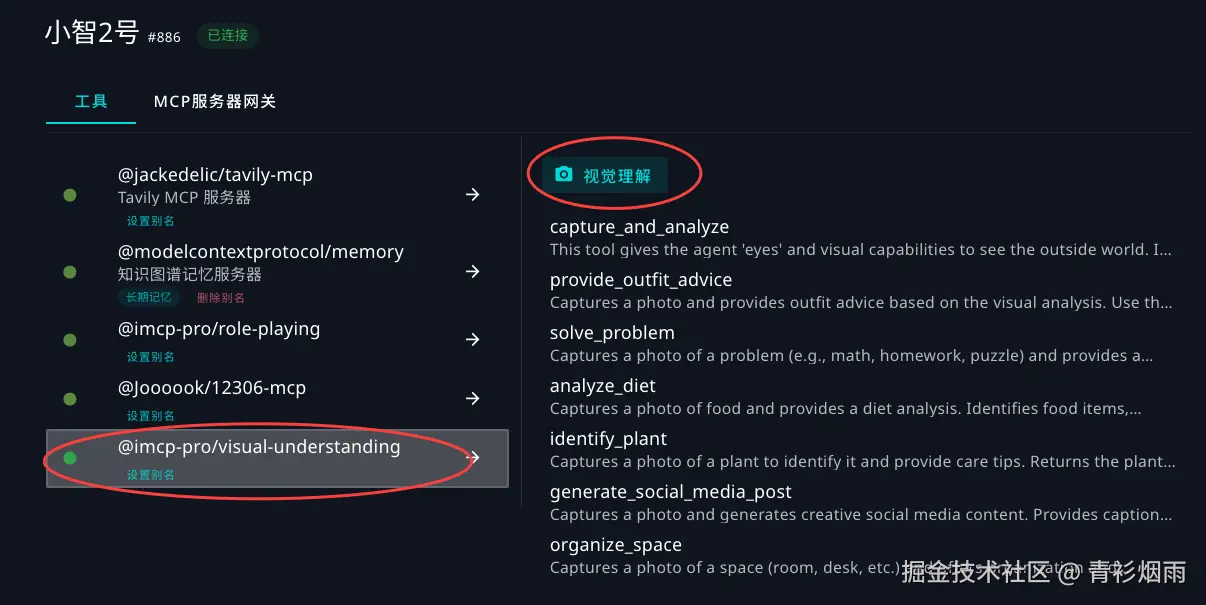Viewport: 1206px width, 605px height.
Task: Click arrow icon for visual-understanding server
Action: tap(473, 458)
